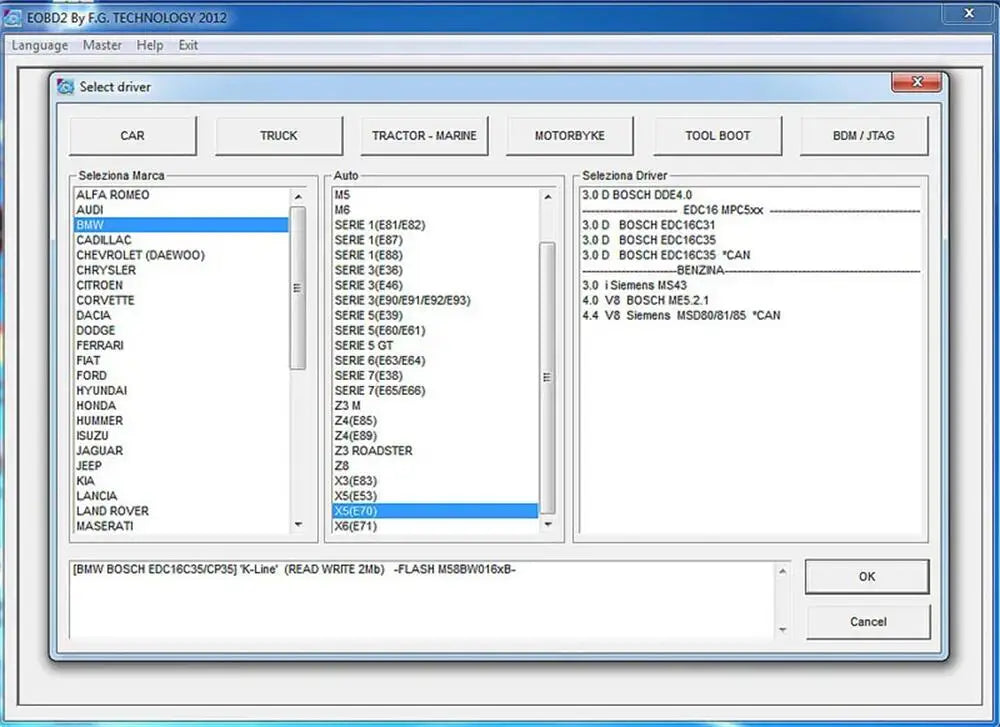
Task: Cancel the driver selection dialog
Action: (x=867, y=621)
